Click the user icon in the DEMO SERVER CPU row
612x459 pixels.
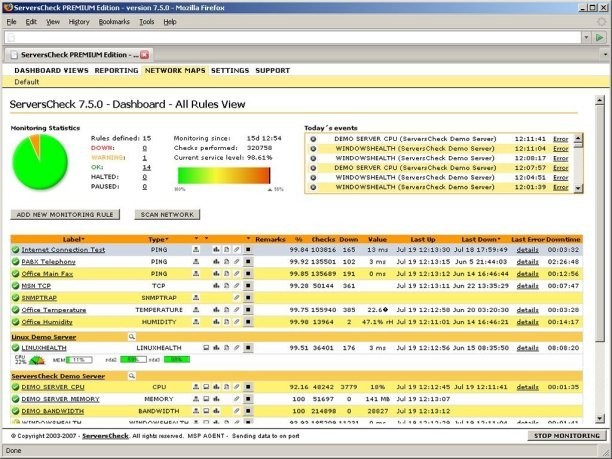(x=196, y=387)
